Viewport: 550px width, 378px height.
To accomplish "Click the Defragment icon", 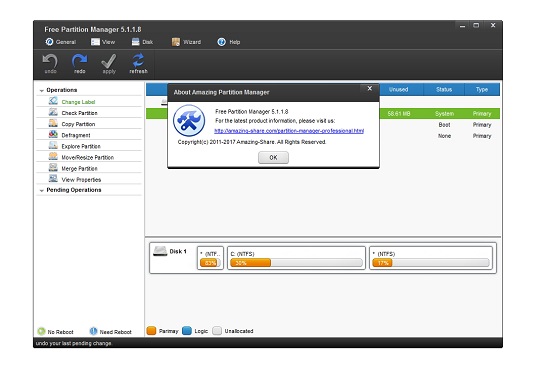I will pos(53,134).
